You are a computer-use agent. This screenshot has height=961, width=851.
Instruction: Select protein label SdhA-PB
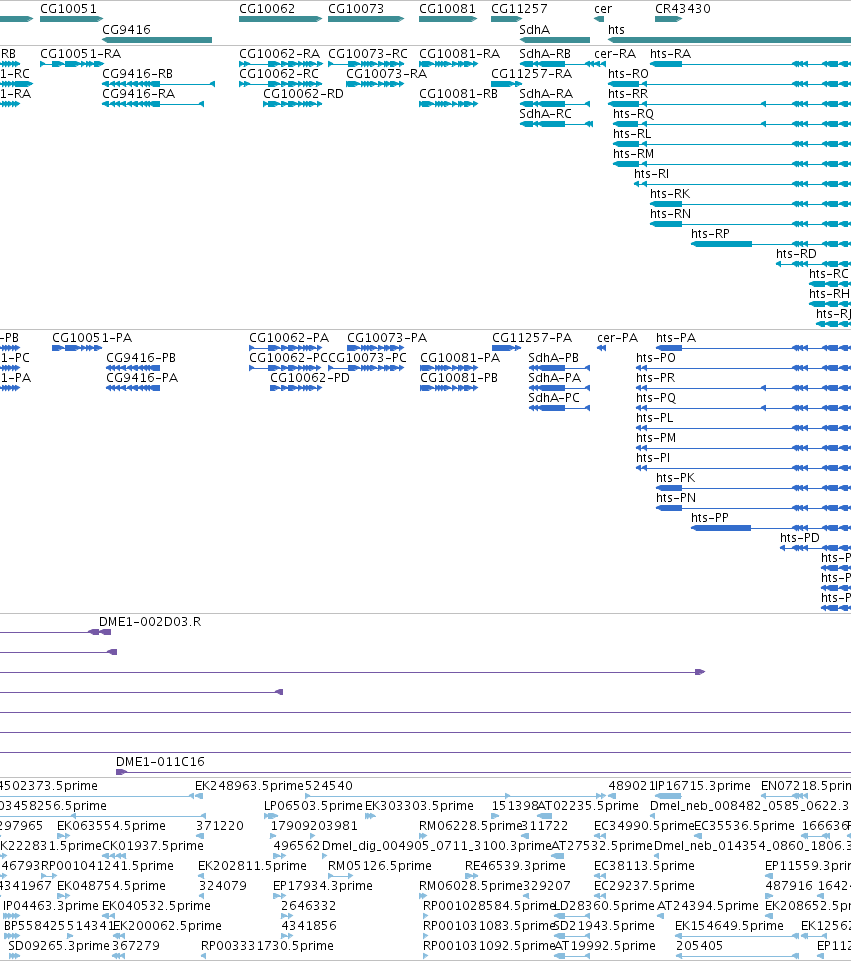point(553,357)
